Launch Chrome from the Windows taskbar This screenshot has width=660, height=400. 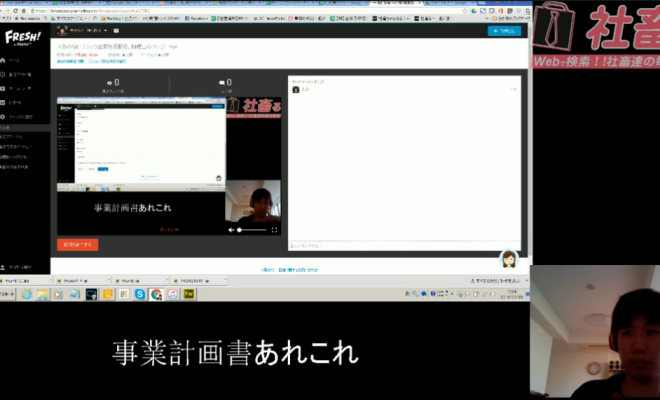(156, 294)
